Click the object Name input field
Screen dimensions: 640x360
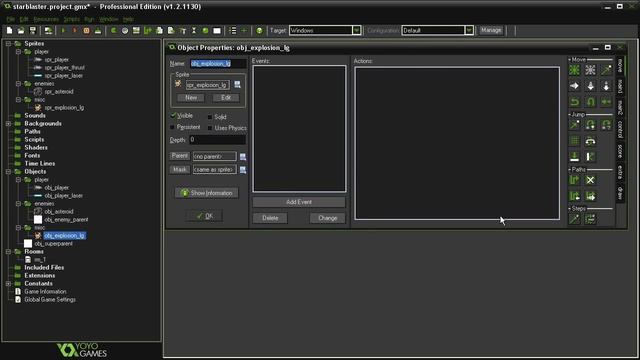point(218,64)
